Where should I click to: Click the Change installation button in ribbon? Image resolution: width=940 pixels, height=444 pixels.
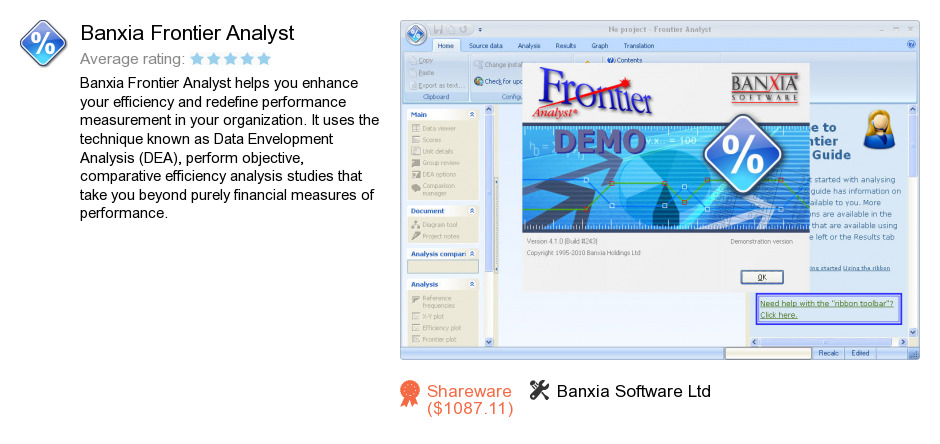tap(499, 64)
